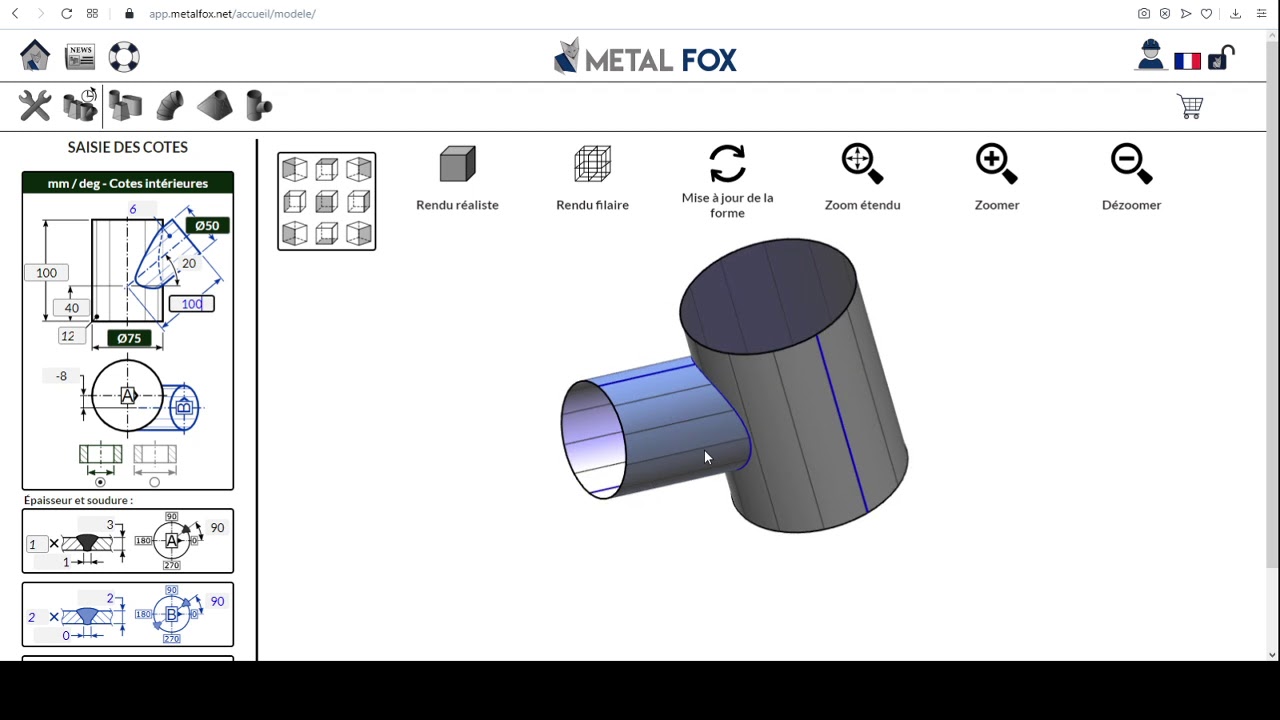Edit piece A thickness field showing 1
Screen dimensions: 1280x720
click(37, 544)
